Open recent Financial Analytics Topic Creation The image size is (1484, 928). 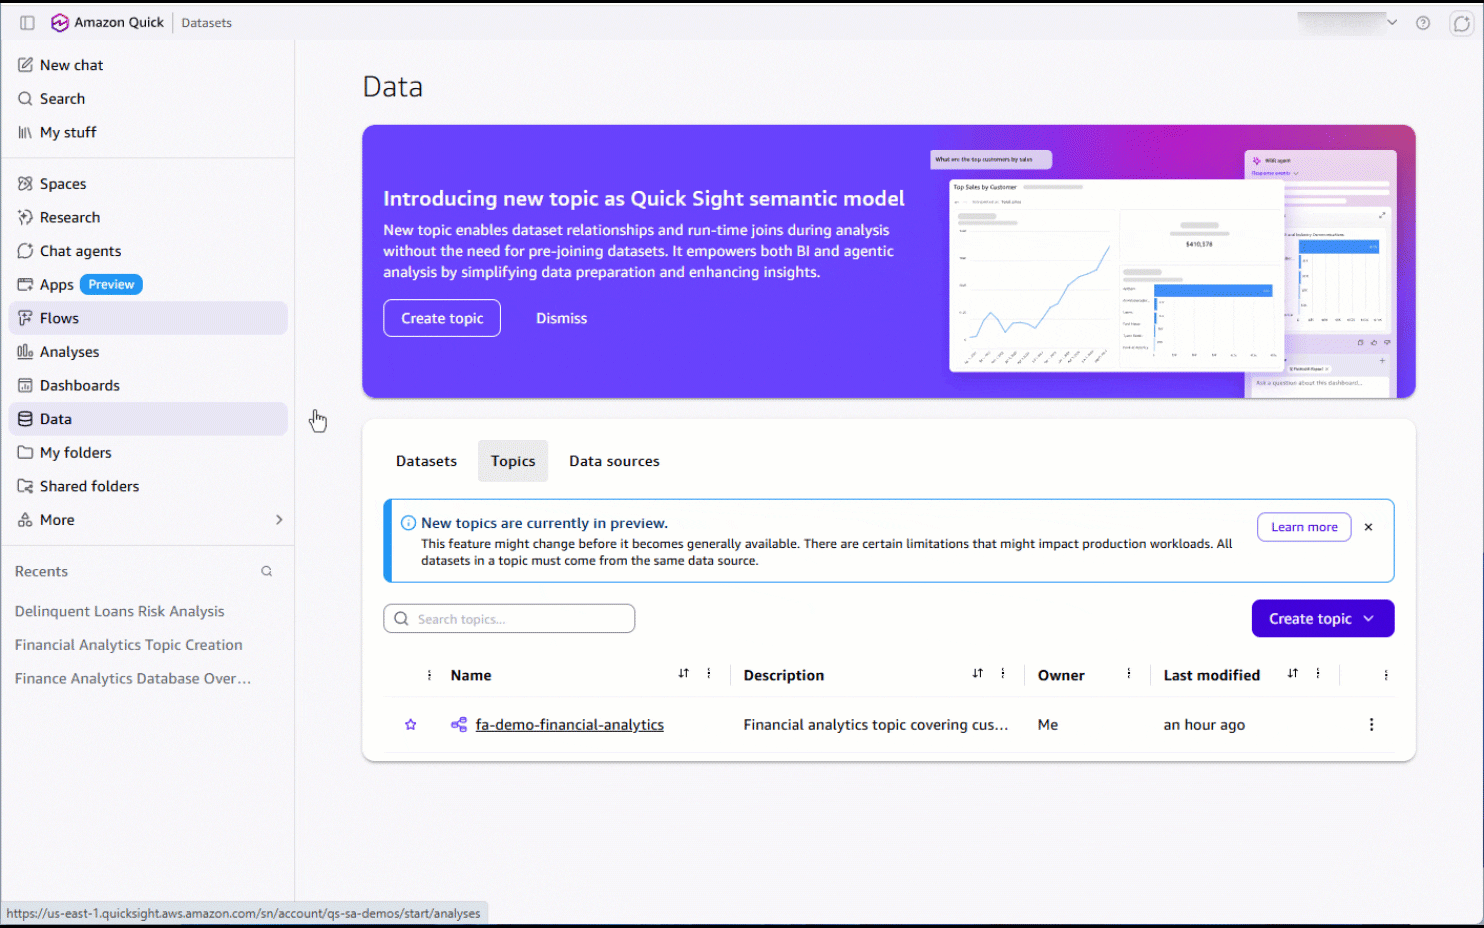129,645
